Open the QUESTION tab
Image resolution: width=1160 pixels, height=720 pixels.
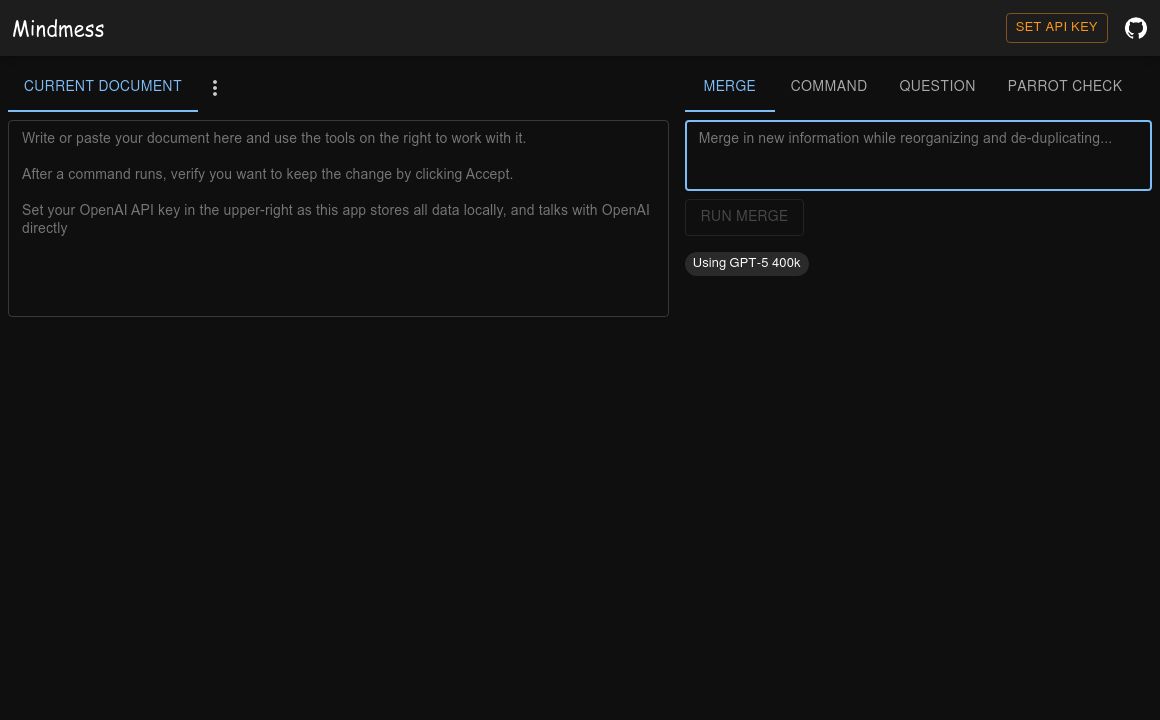936,87
